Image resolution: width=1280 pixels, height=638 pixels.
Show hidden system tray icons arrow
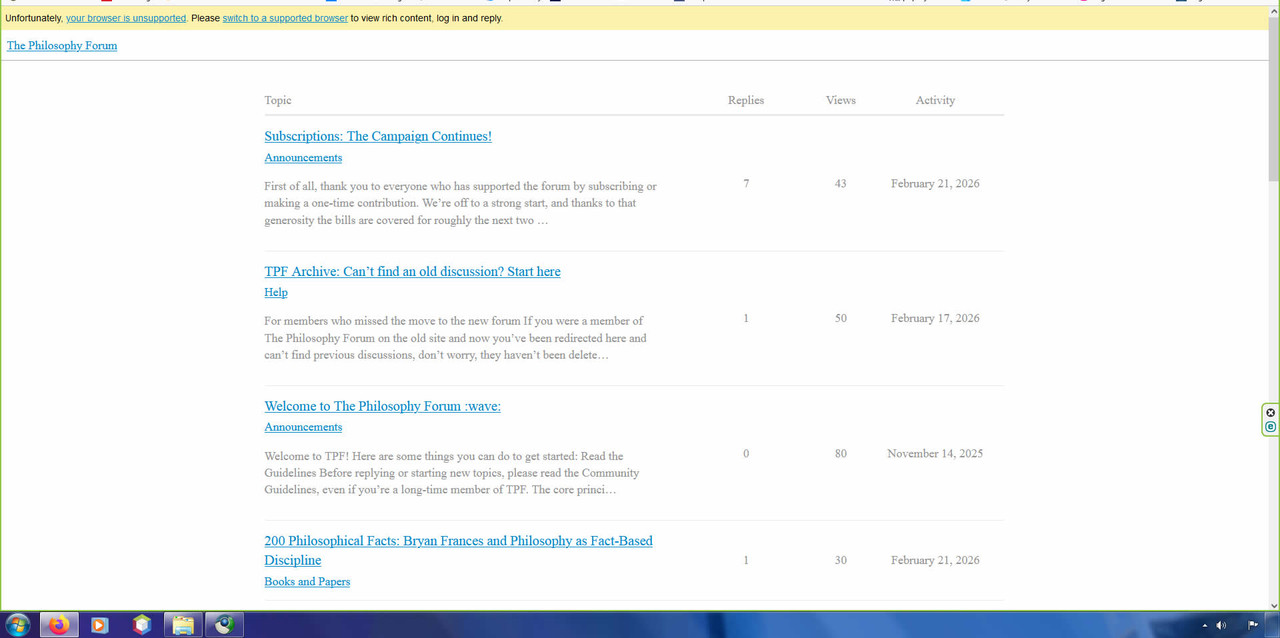coord(1204,625)
